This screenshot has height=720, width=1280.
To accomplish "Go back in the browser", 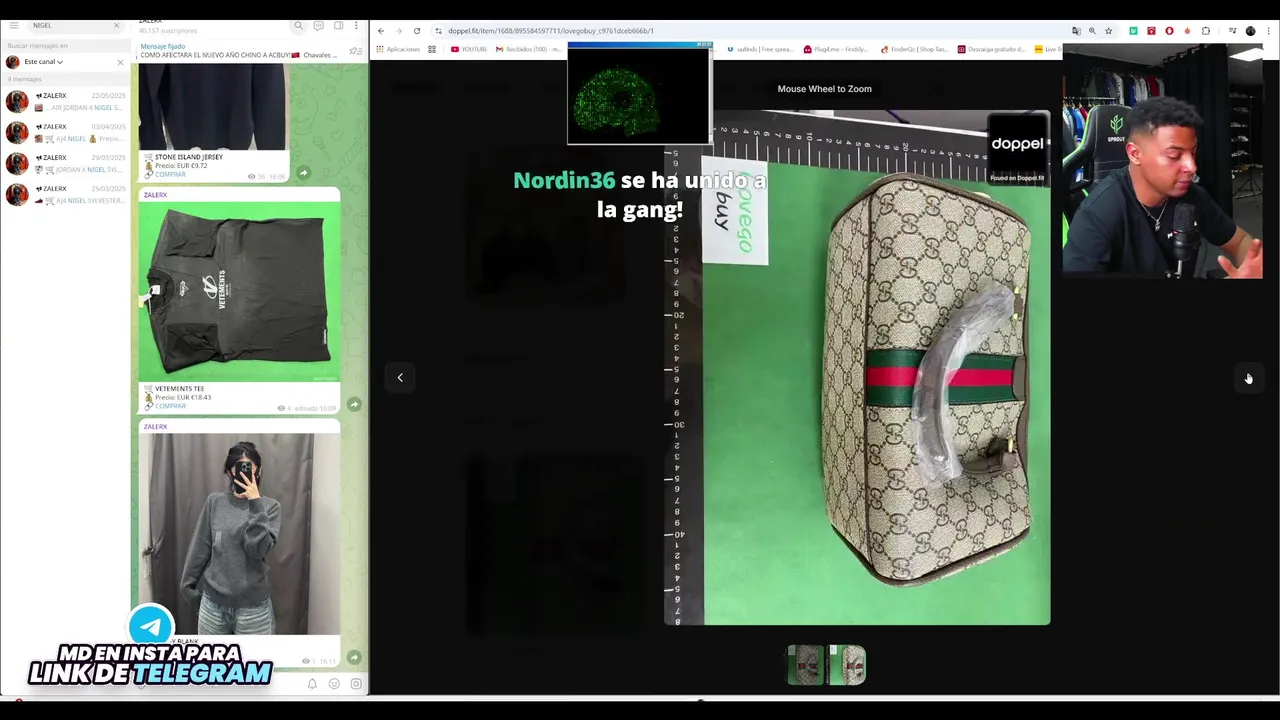I will coord(381,31).
